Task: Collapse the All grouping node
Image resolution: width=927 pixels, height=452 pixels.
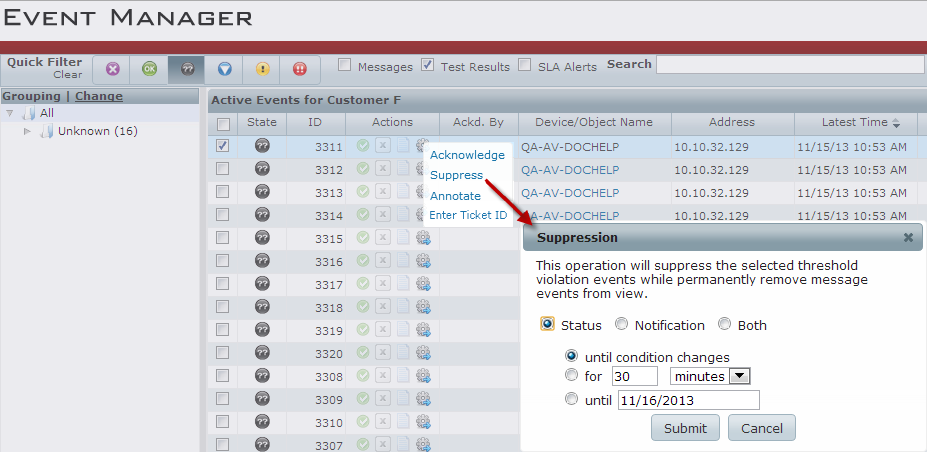Action: (x=10, y=113)
